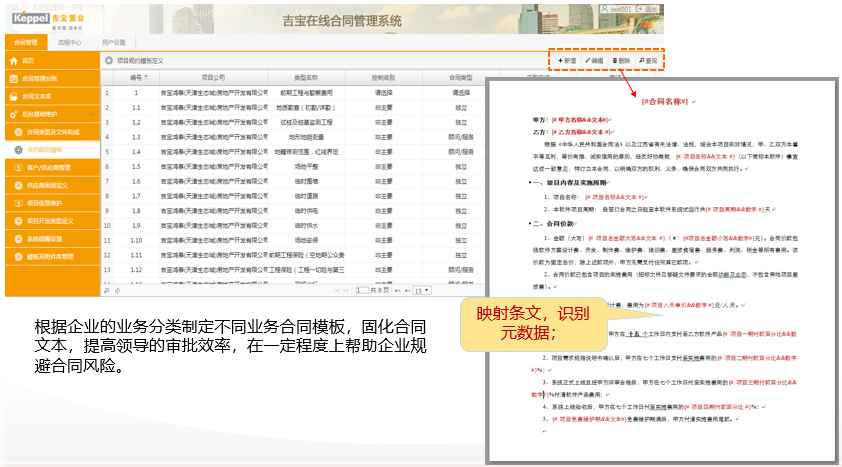Click 独立 cell in row 1.5

[x=461, y=167]
